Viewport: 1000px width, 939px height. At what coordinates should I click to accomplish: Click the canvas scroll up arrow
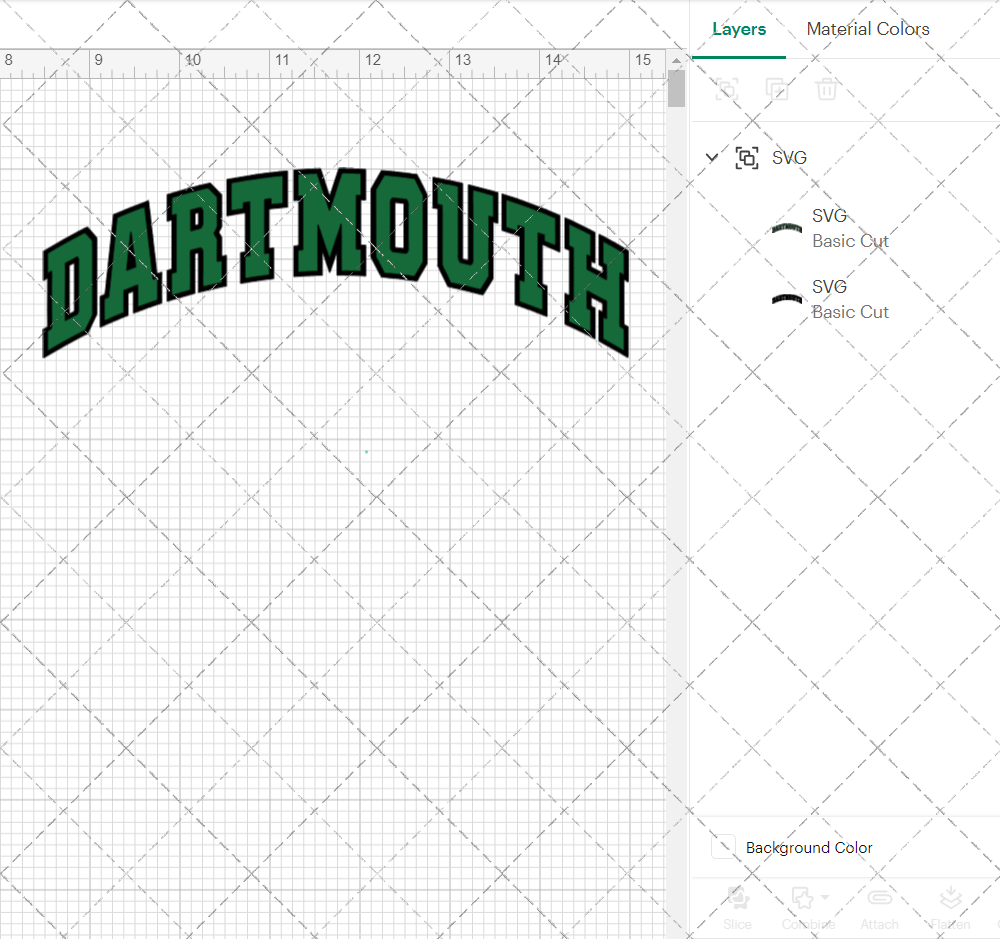point(676,60)
